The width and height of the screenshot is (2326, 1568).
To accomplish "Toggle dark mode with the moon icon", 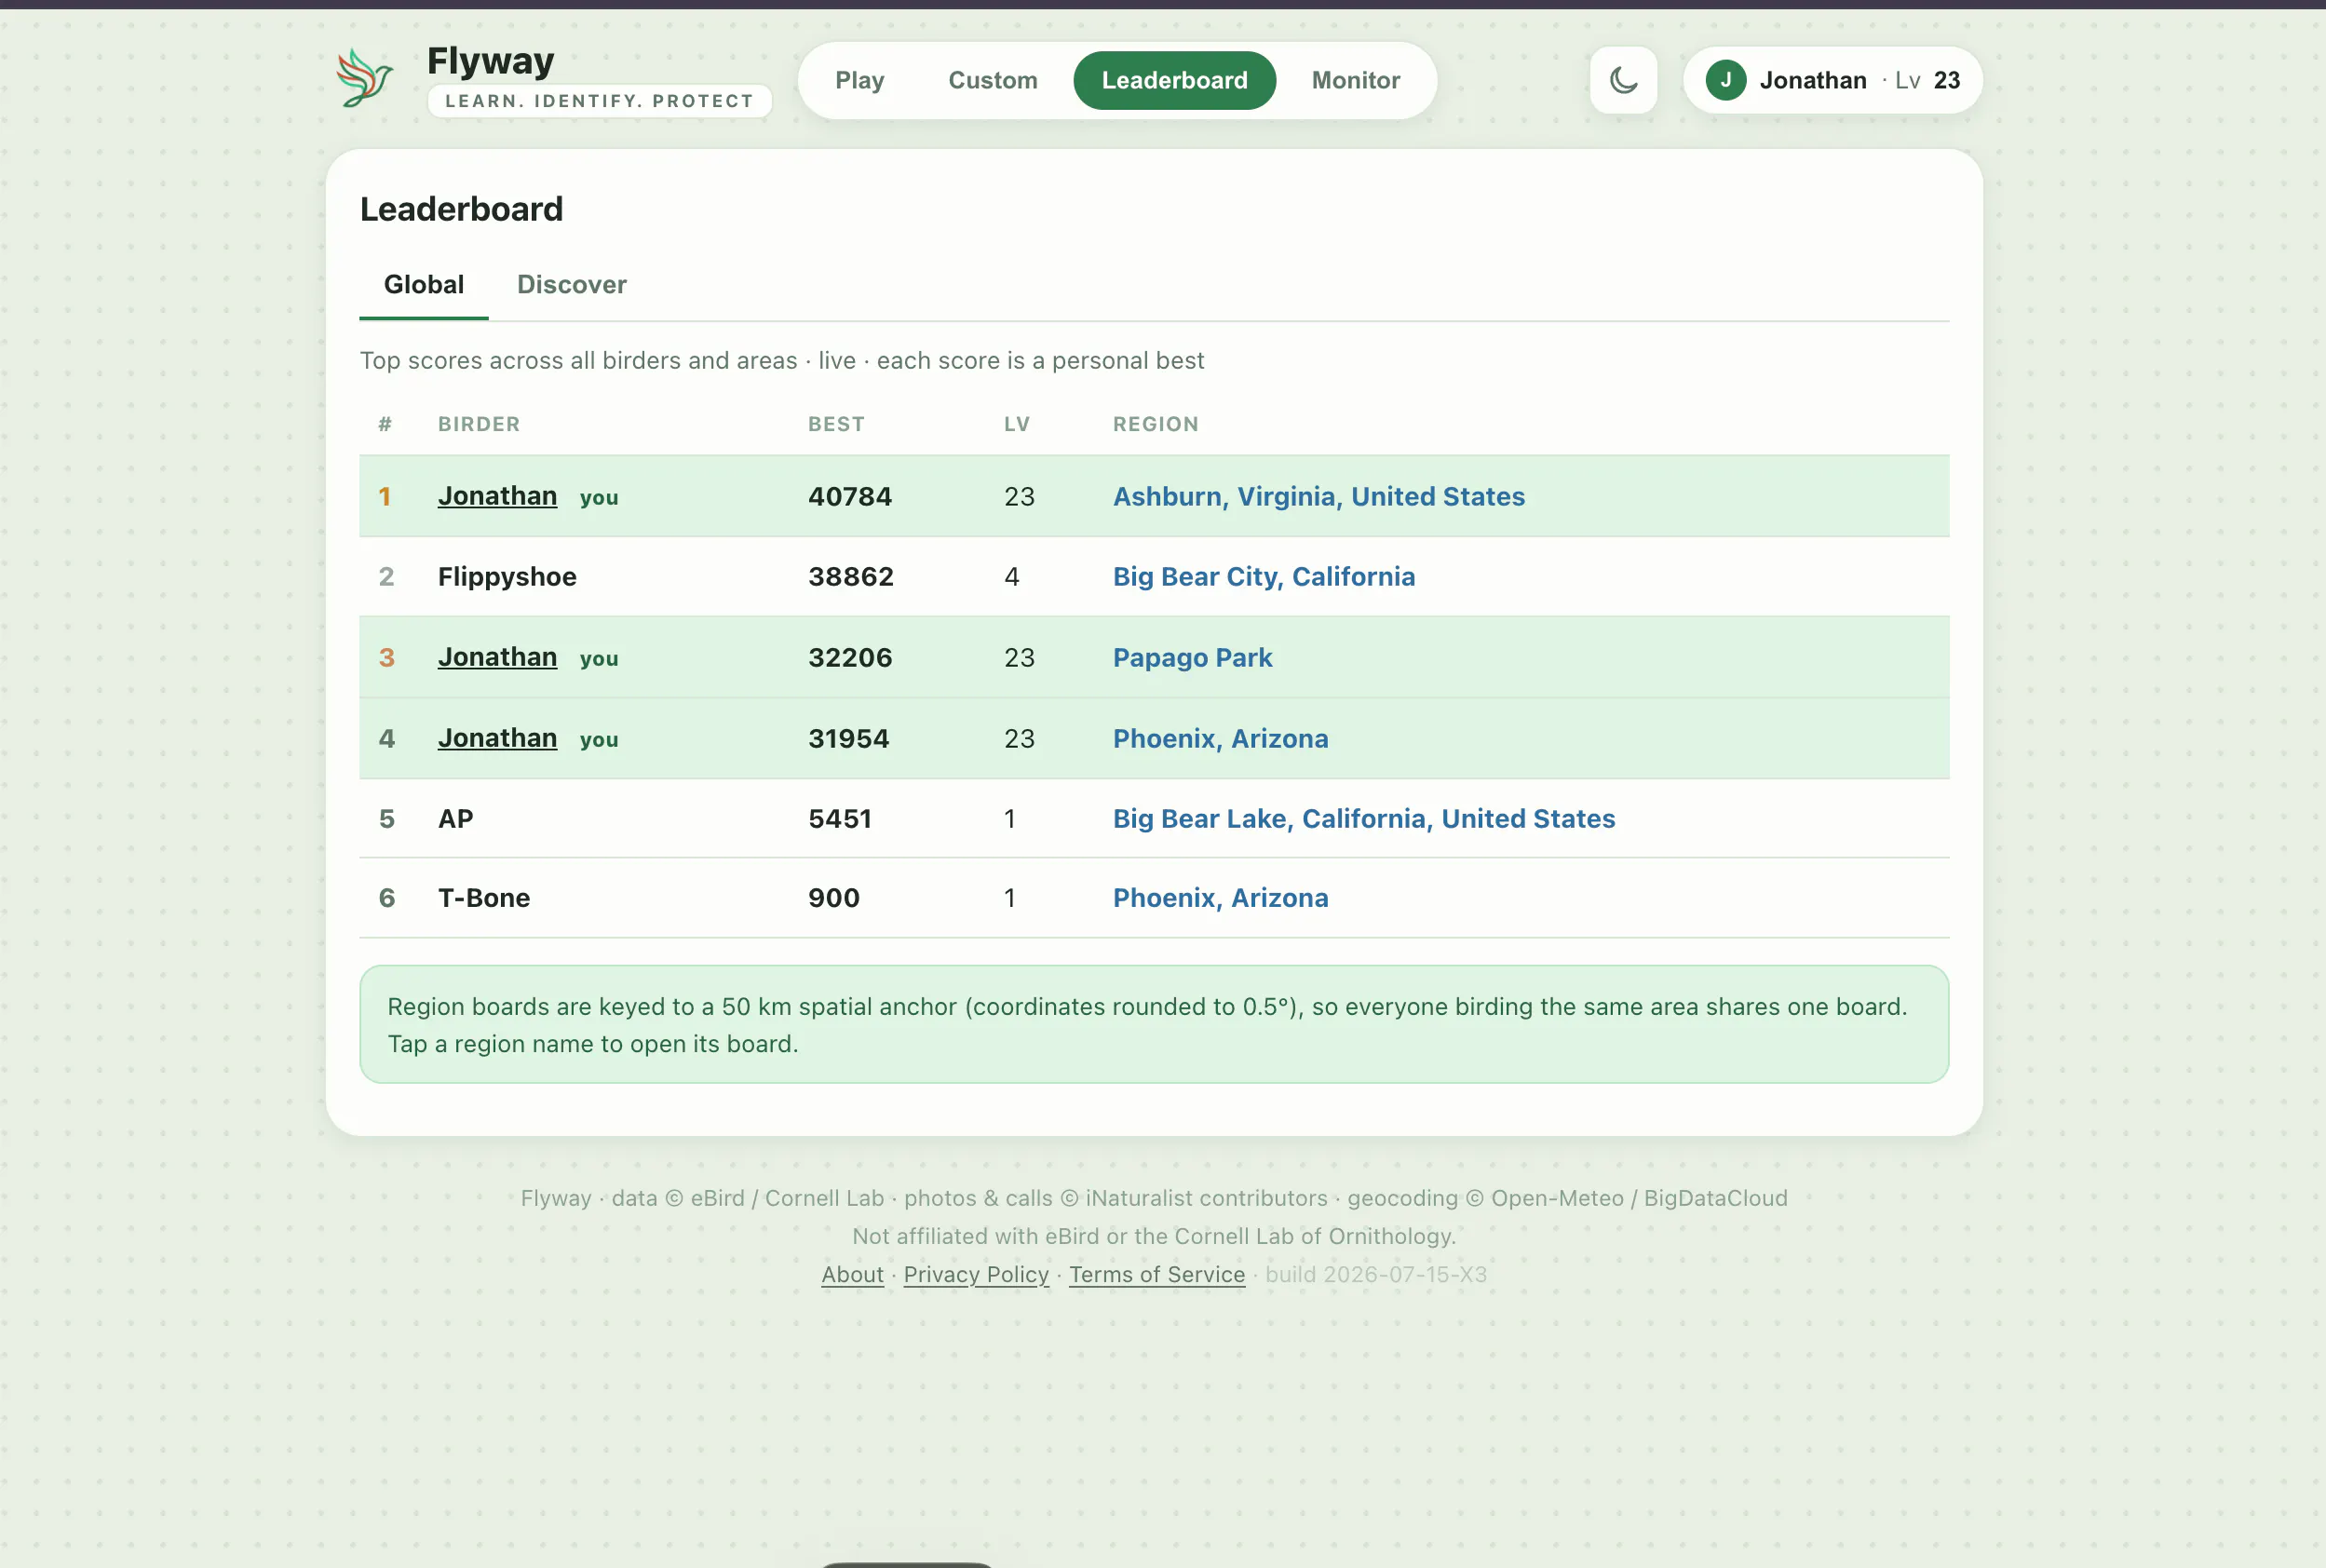I will coord(1623,80).
